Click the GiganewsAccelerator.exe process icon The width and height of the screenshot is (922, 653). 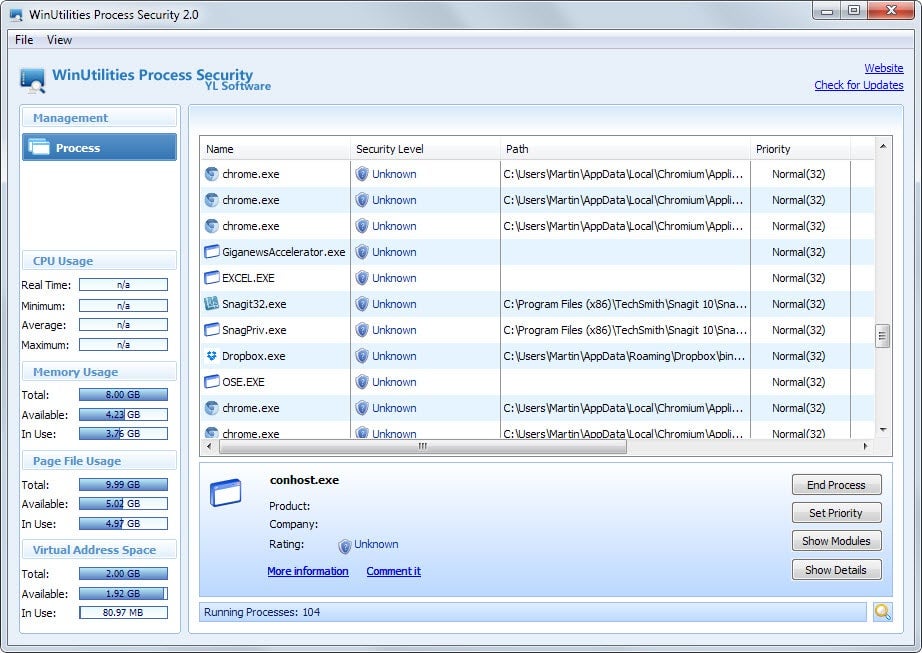tap(212, 252)
